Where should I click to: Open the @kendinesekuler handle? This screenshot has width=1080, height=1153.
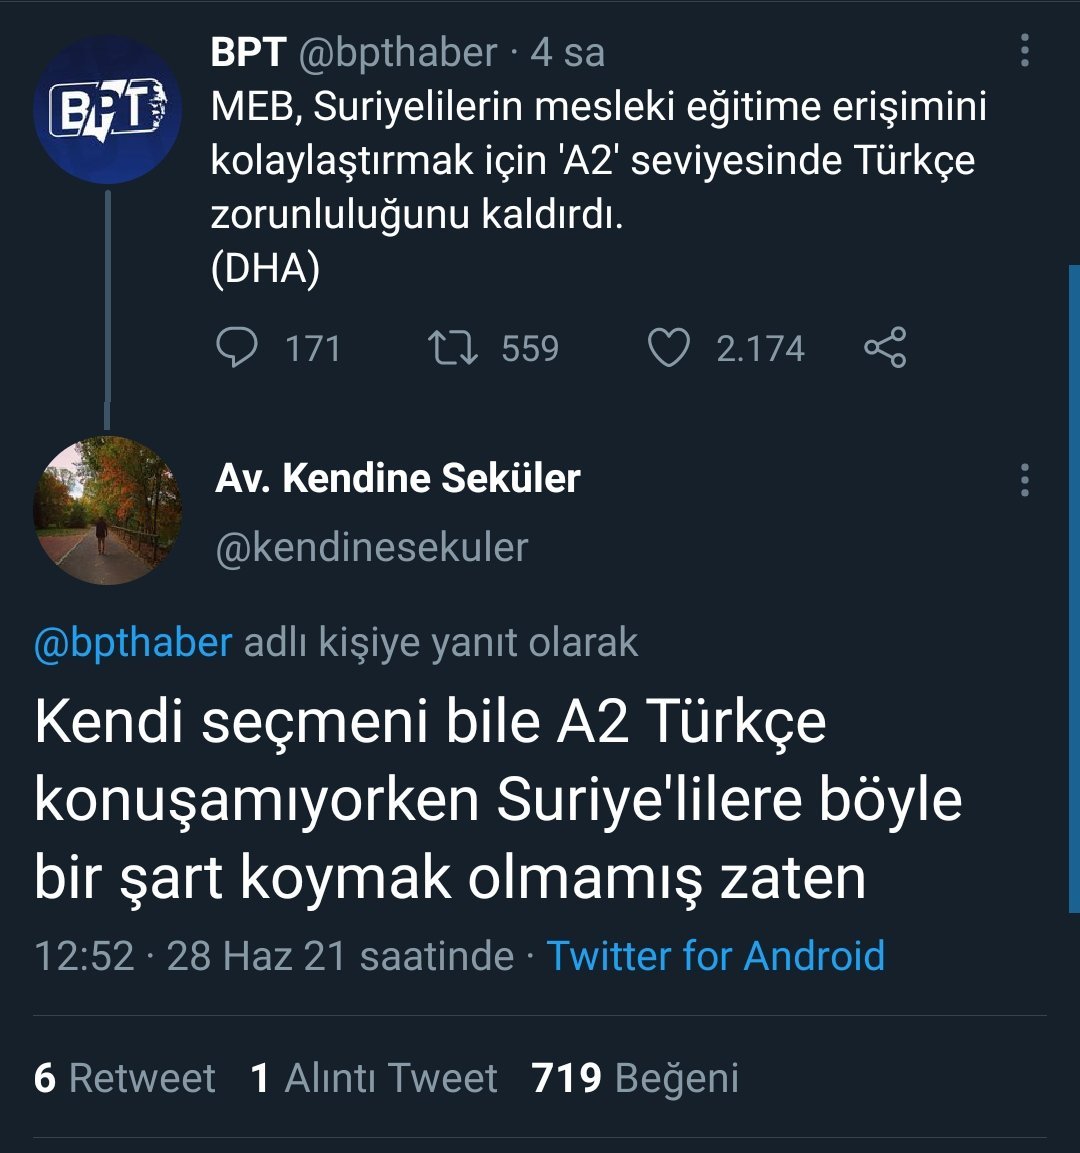pos(372,547)
